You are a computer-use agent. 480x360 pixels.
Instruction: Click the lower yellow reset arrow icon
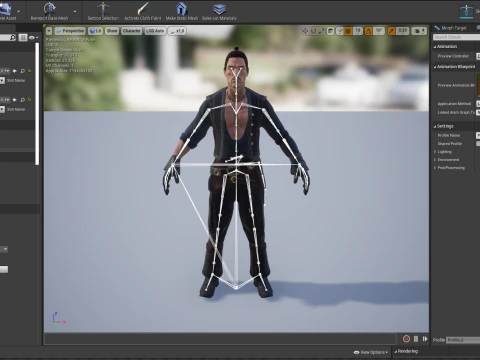30,100
